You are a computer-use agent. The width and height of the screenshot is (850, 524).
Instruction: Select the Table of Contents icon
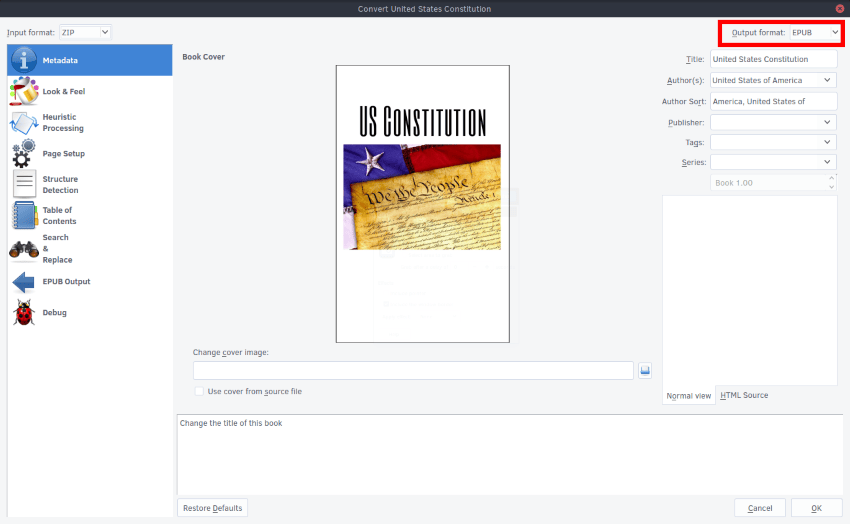pyautogui.click(x=24, y=216)
